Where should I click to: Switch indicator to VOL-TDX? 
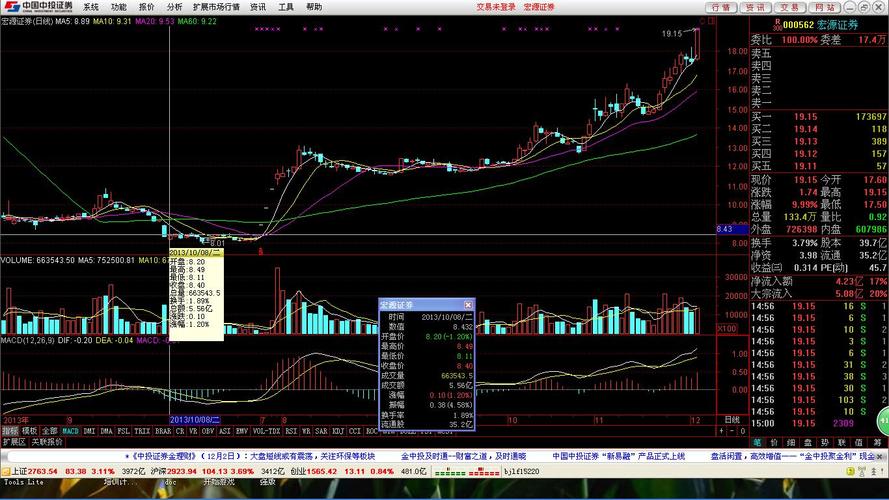click(266, 431)
